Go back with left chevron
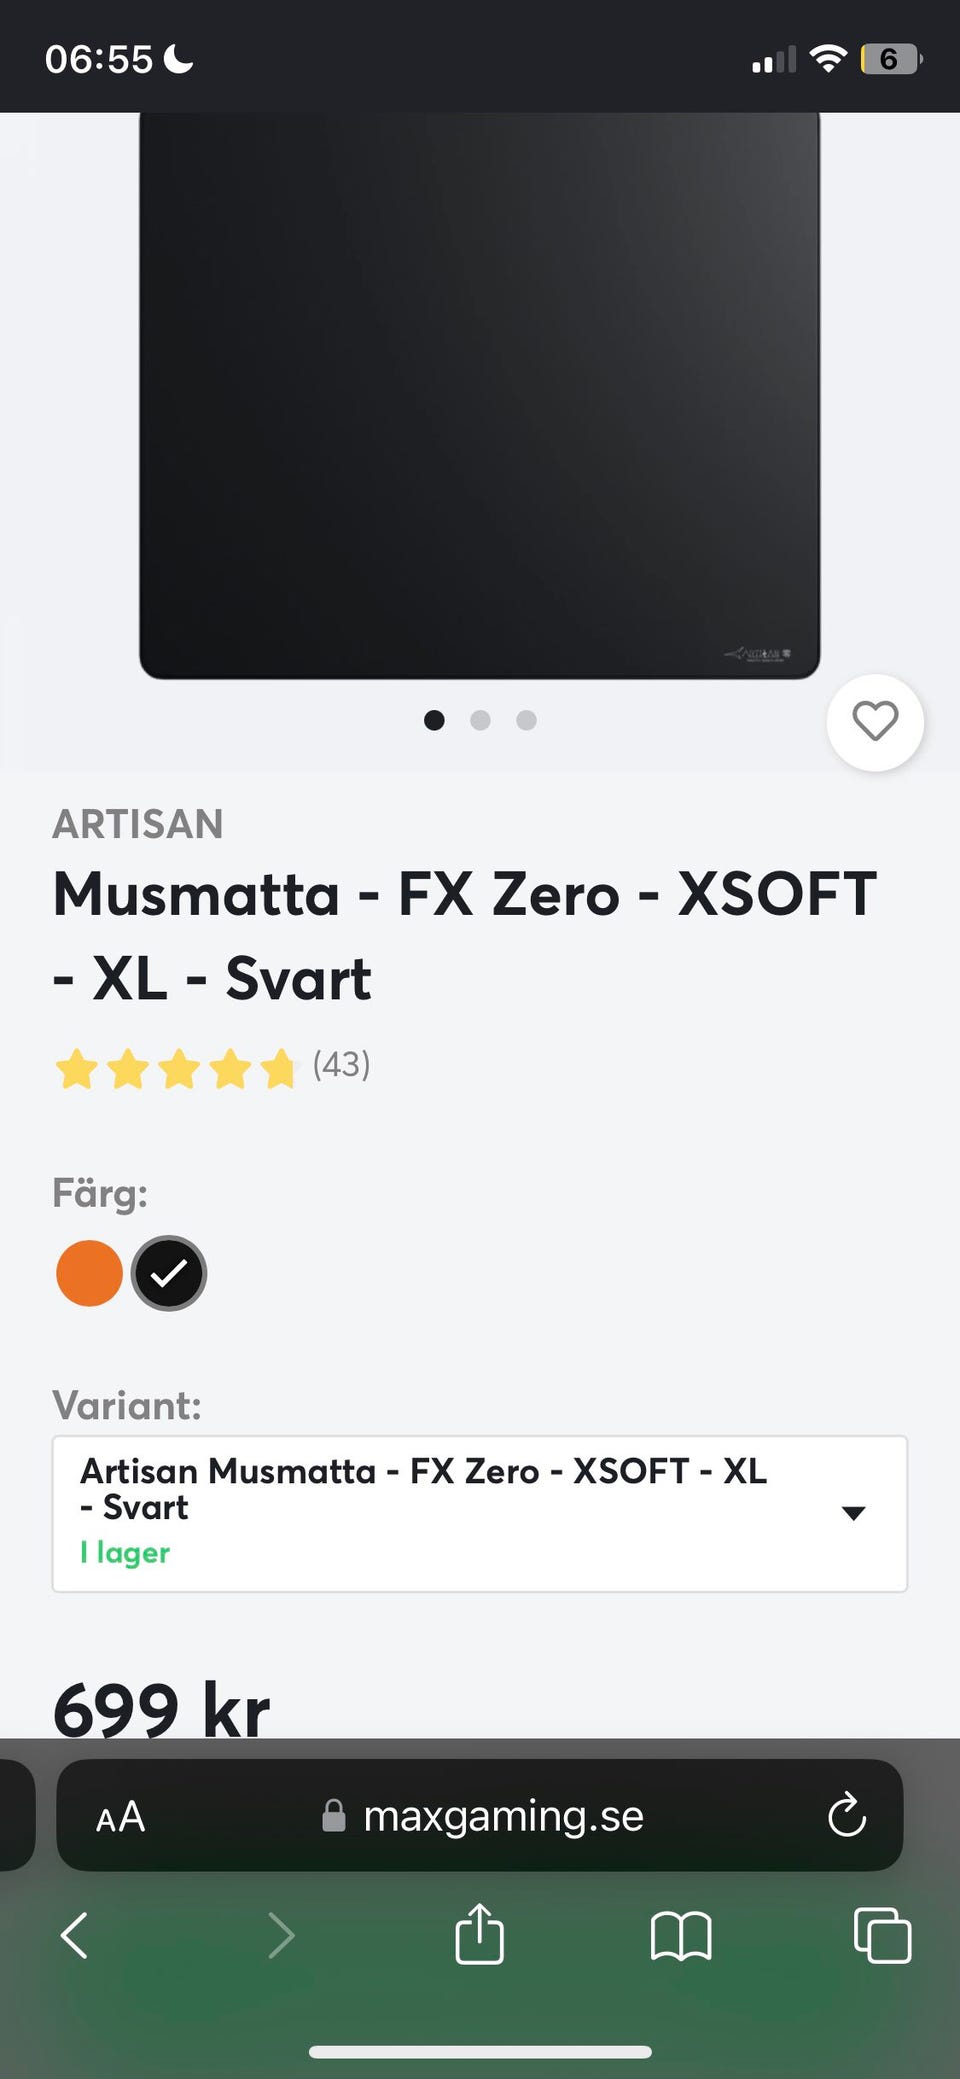Image resolution: width=960 pixels, height=2079 pixels. click(x=75, y=1935)
